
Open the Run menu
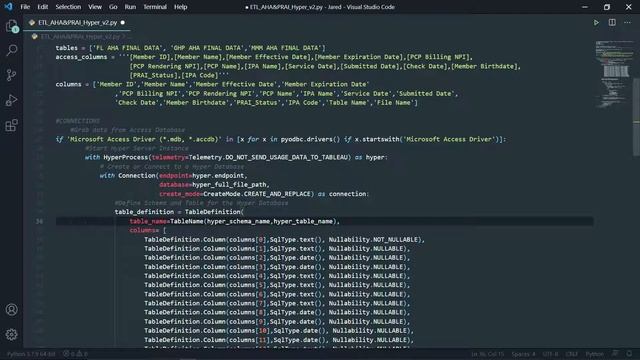130,7
